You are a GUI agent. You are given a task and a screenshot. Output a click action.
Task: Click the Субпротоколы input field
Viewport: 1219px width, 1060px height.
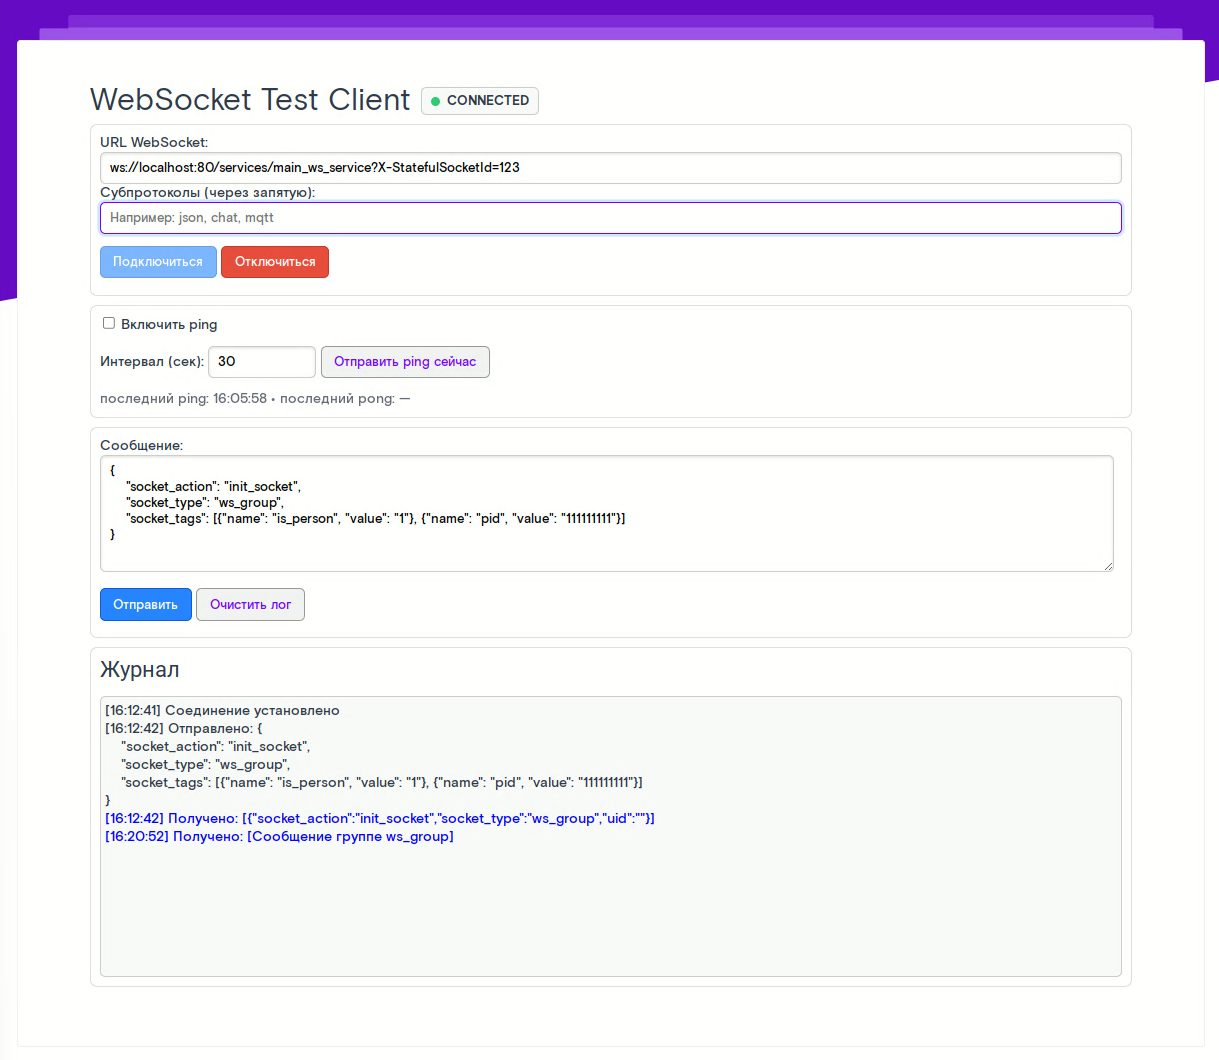[x=610, y=218]
